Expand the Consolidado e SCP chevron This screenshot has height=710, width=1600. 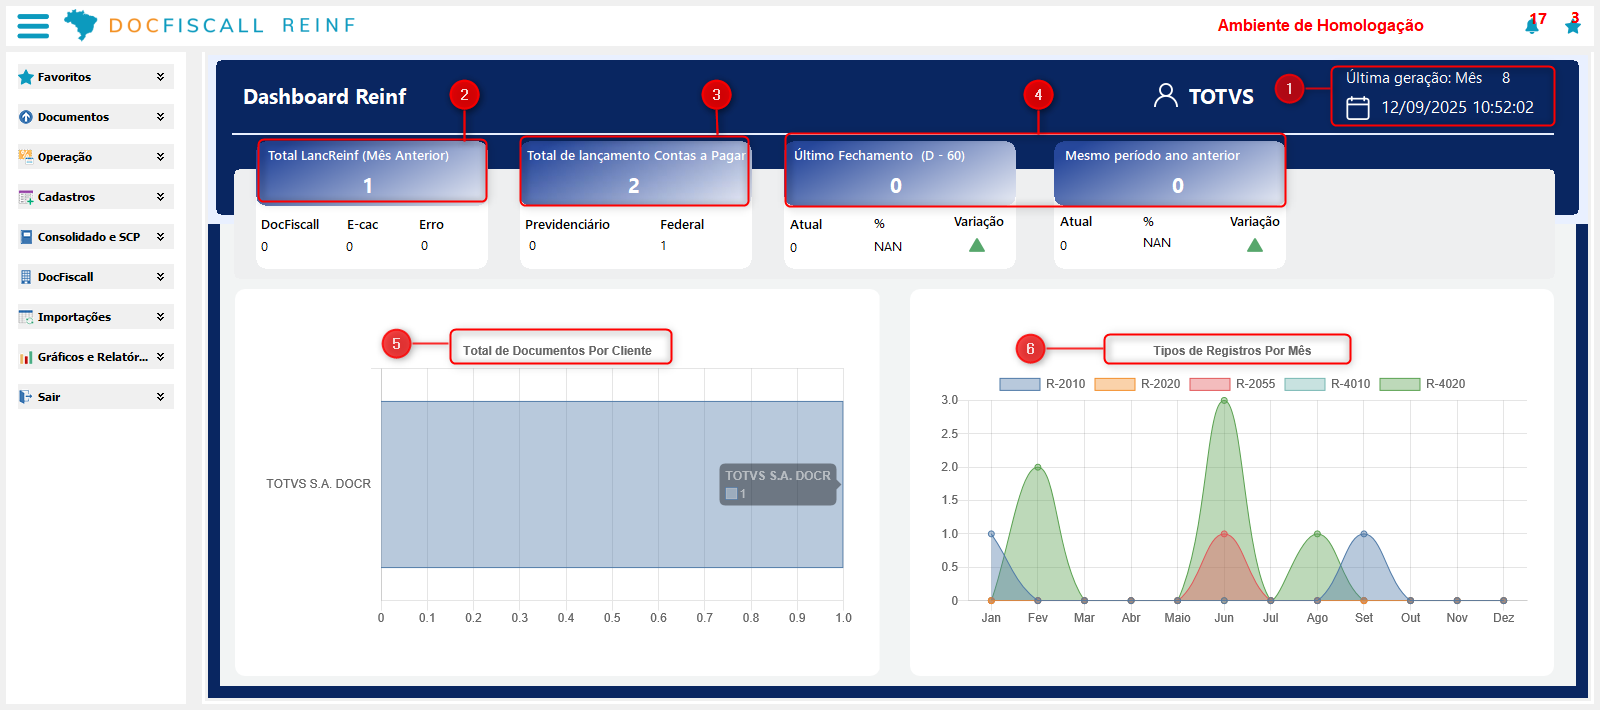click(160, 237)
